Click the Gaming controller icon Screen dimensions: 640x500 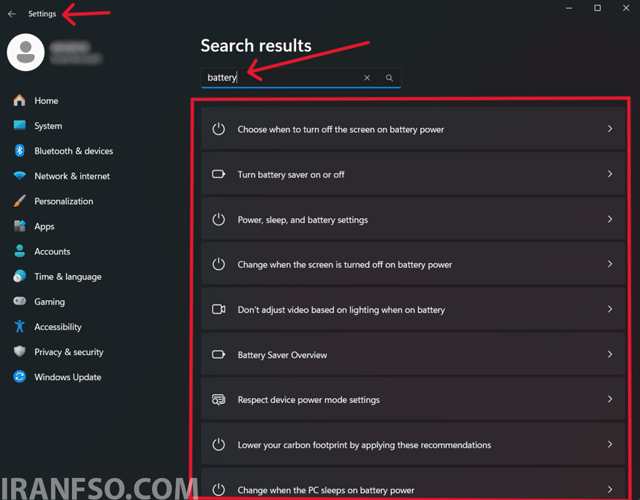point(19,301)
